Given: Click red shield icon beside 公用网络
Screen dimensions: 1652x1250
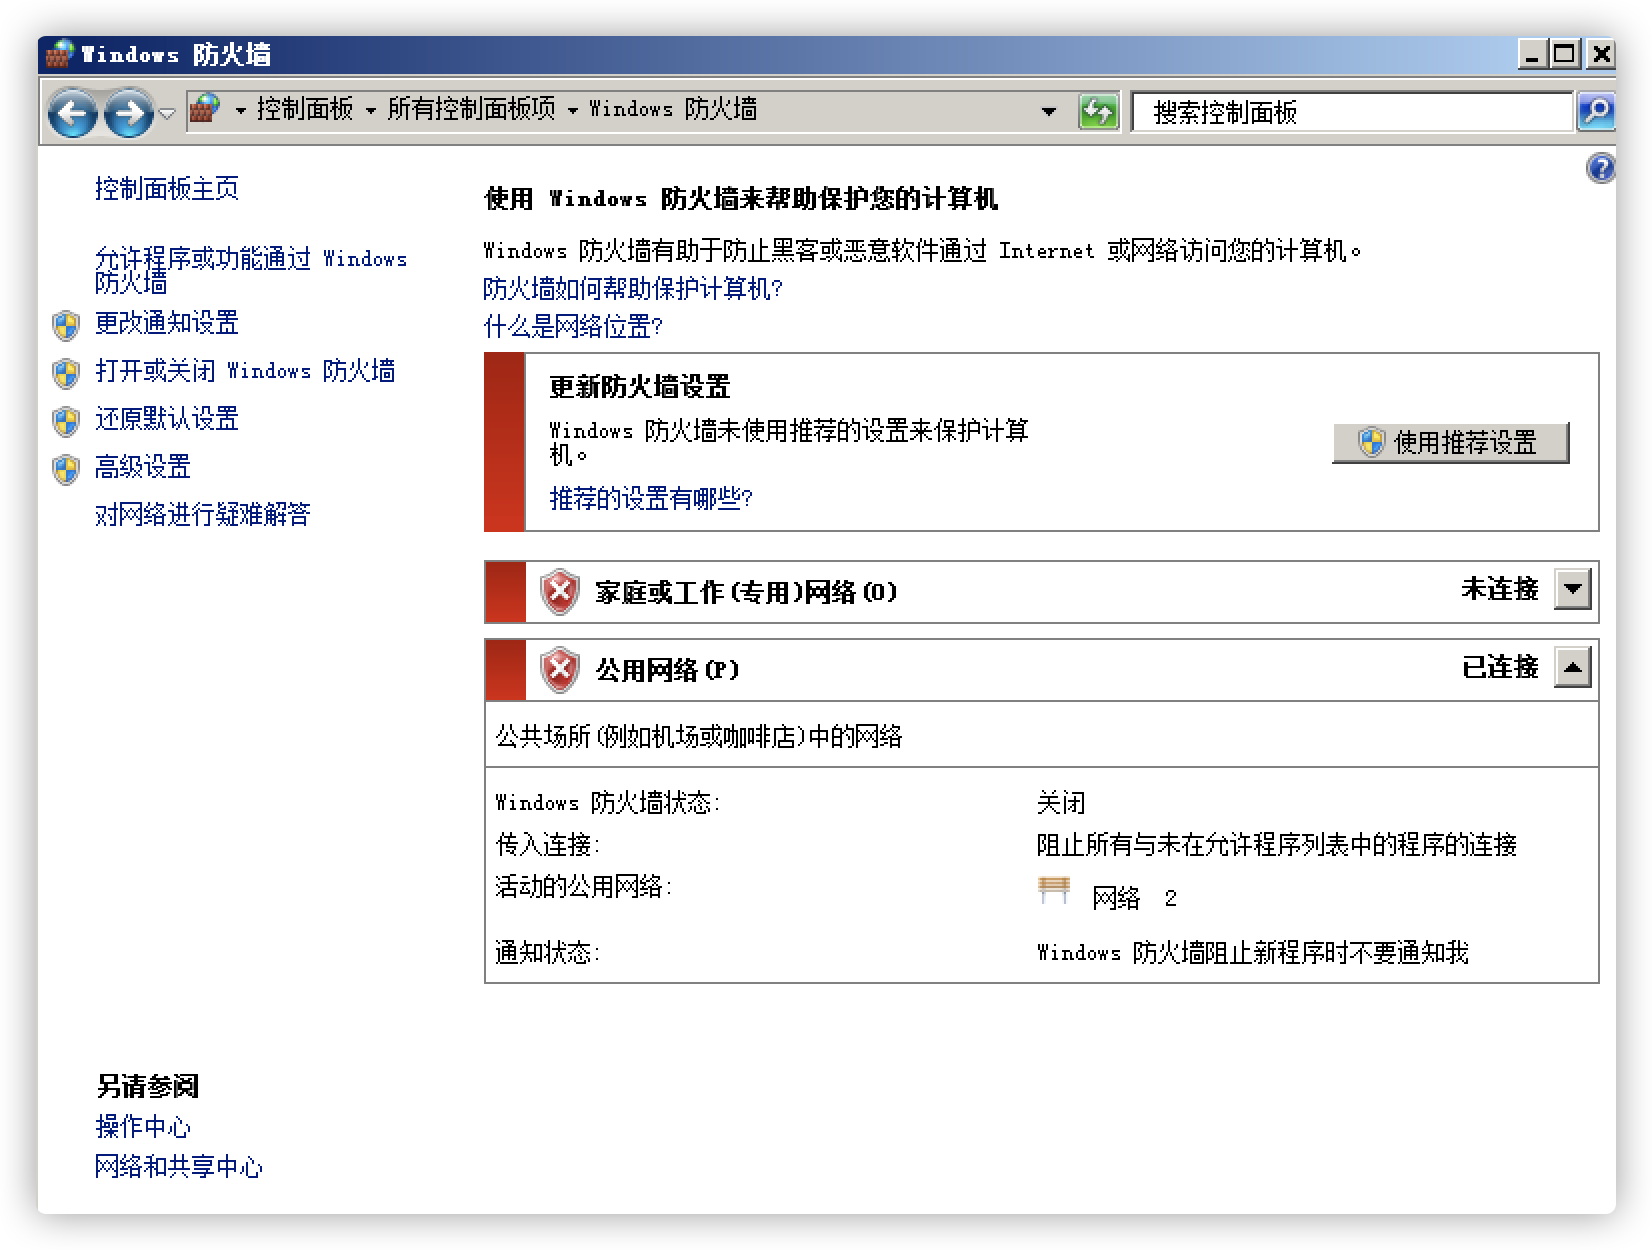Looking at the screenshot, I should click(x=560, y=670).
